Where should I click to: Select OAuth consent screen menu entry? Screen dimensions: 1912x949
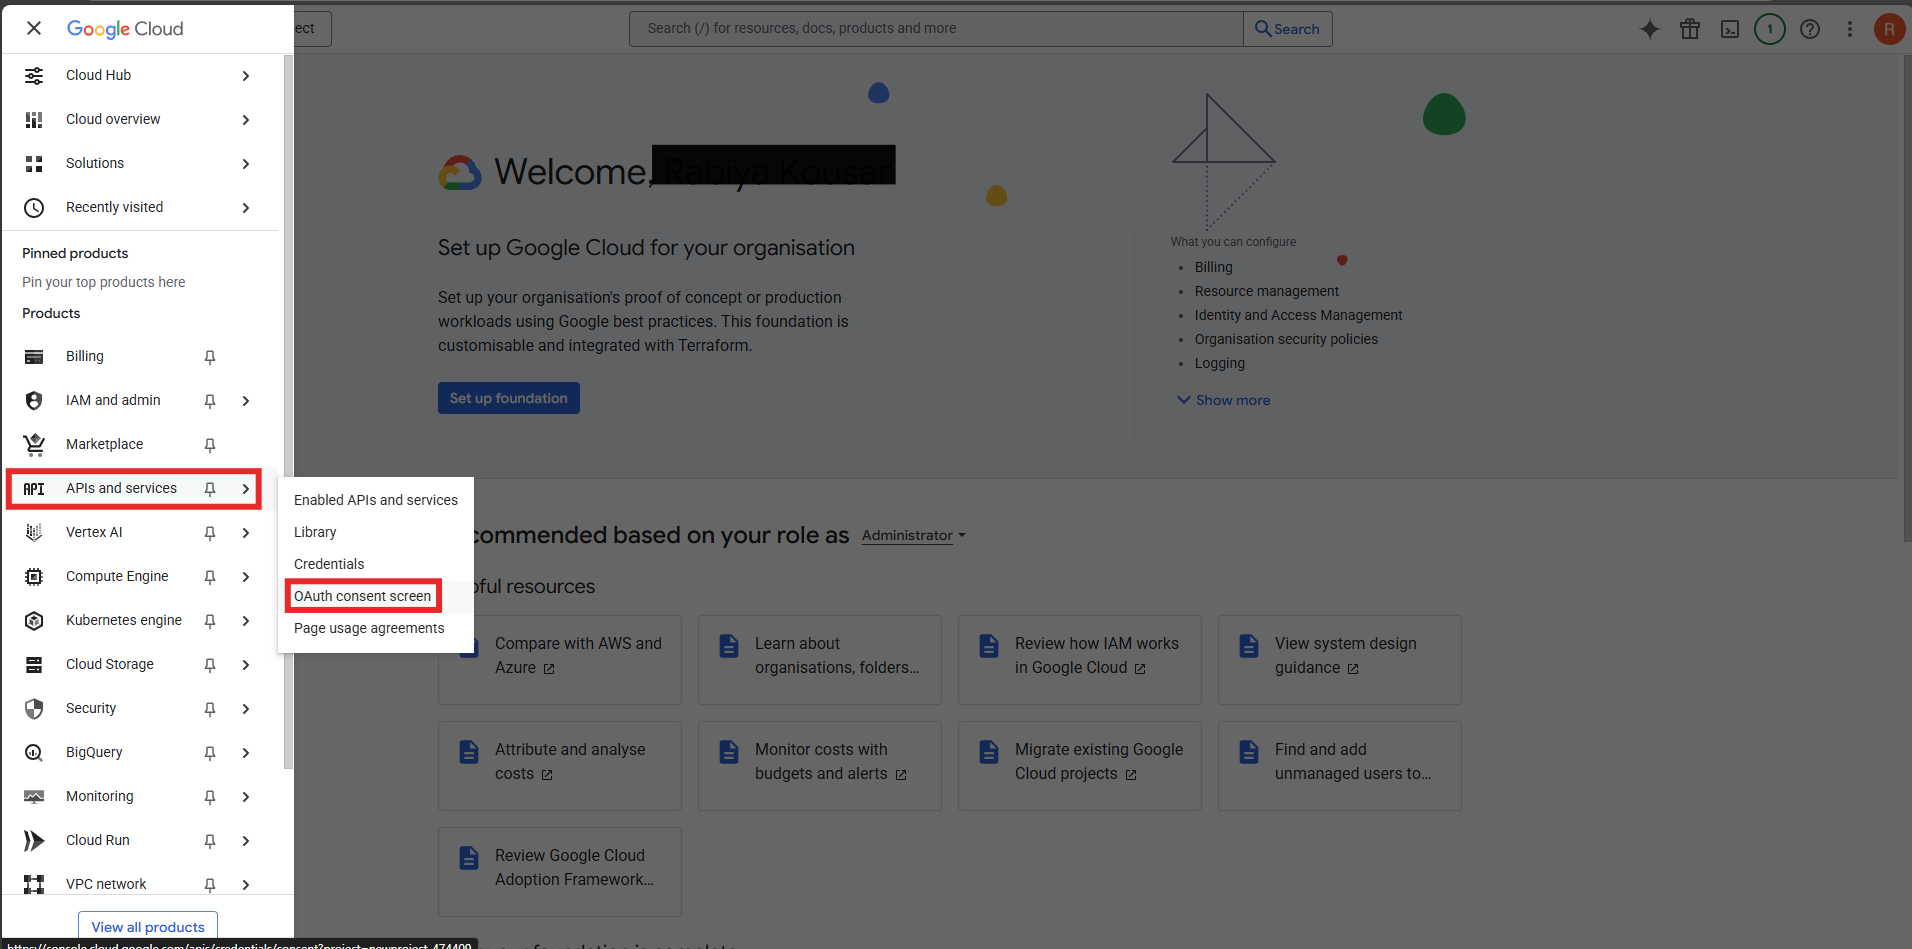point(362,595)
